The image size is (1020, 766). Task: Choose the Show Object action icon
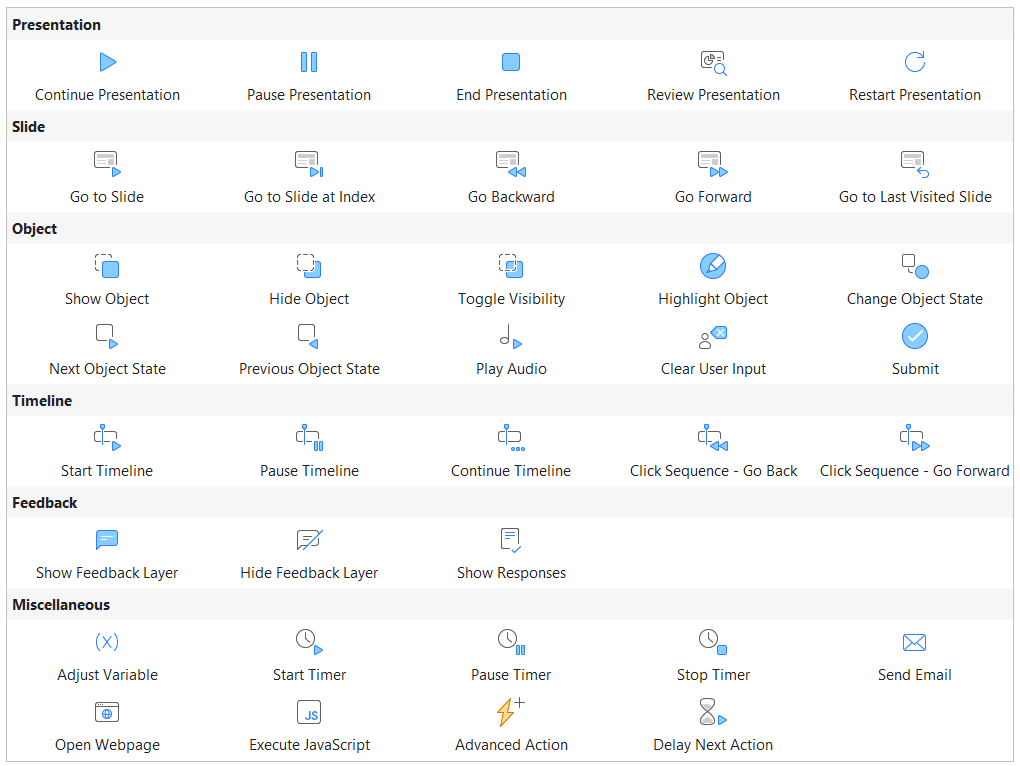tap(107, 266)
